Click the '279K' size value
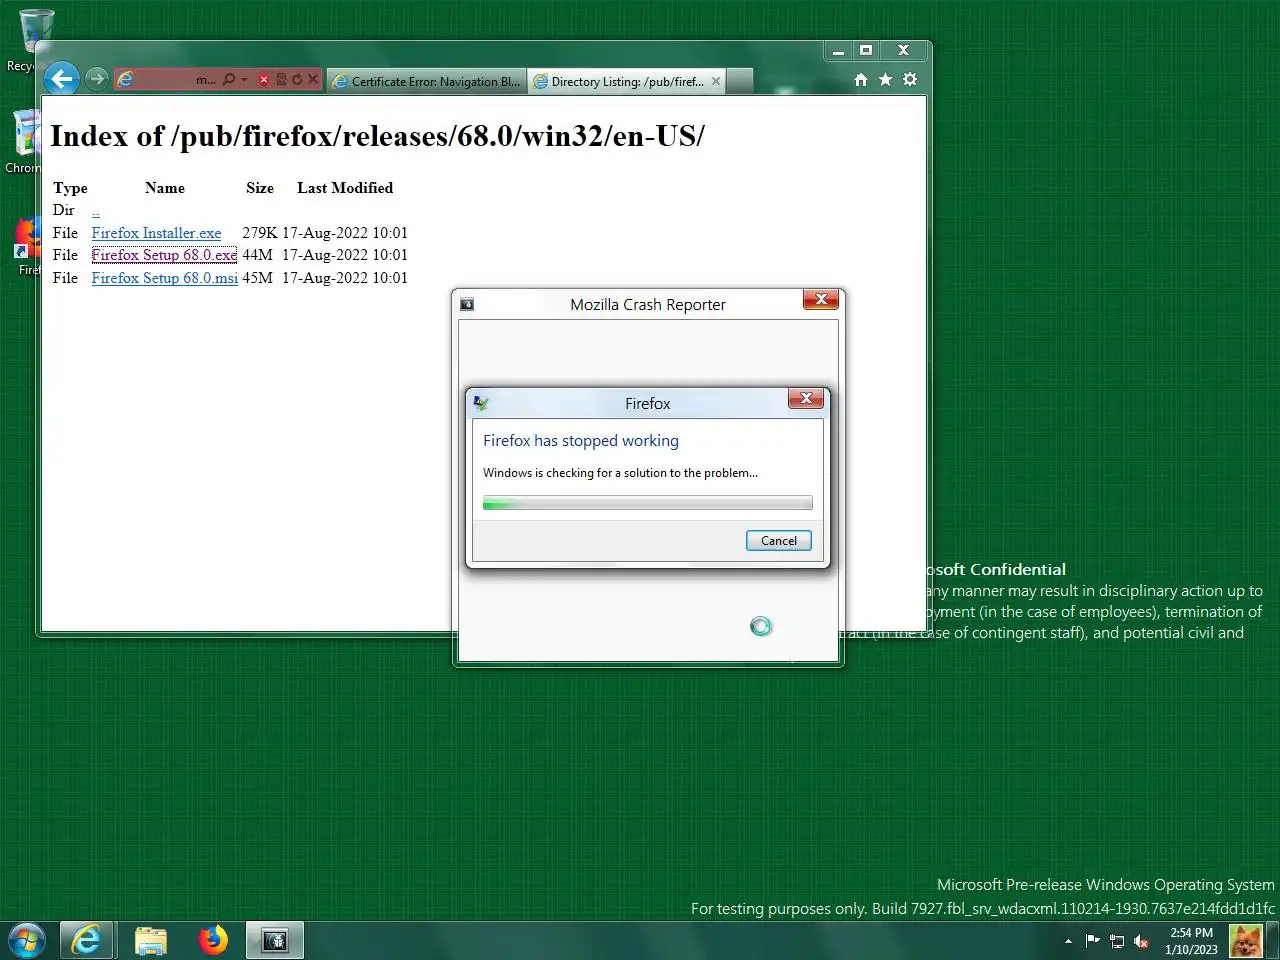Screen dimensions: 1280x960 pyautogui.click(x=260, y=233)
